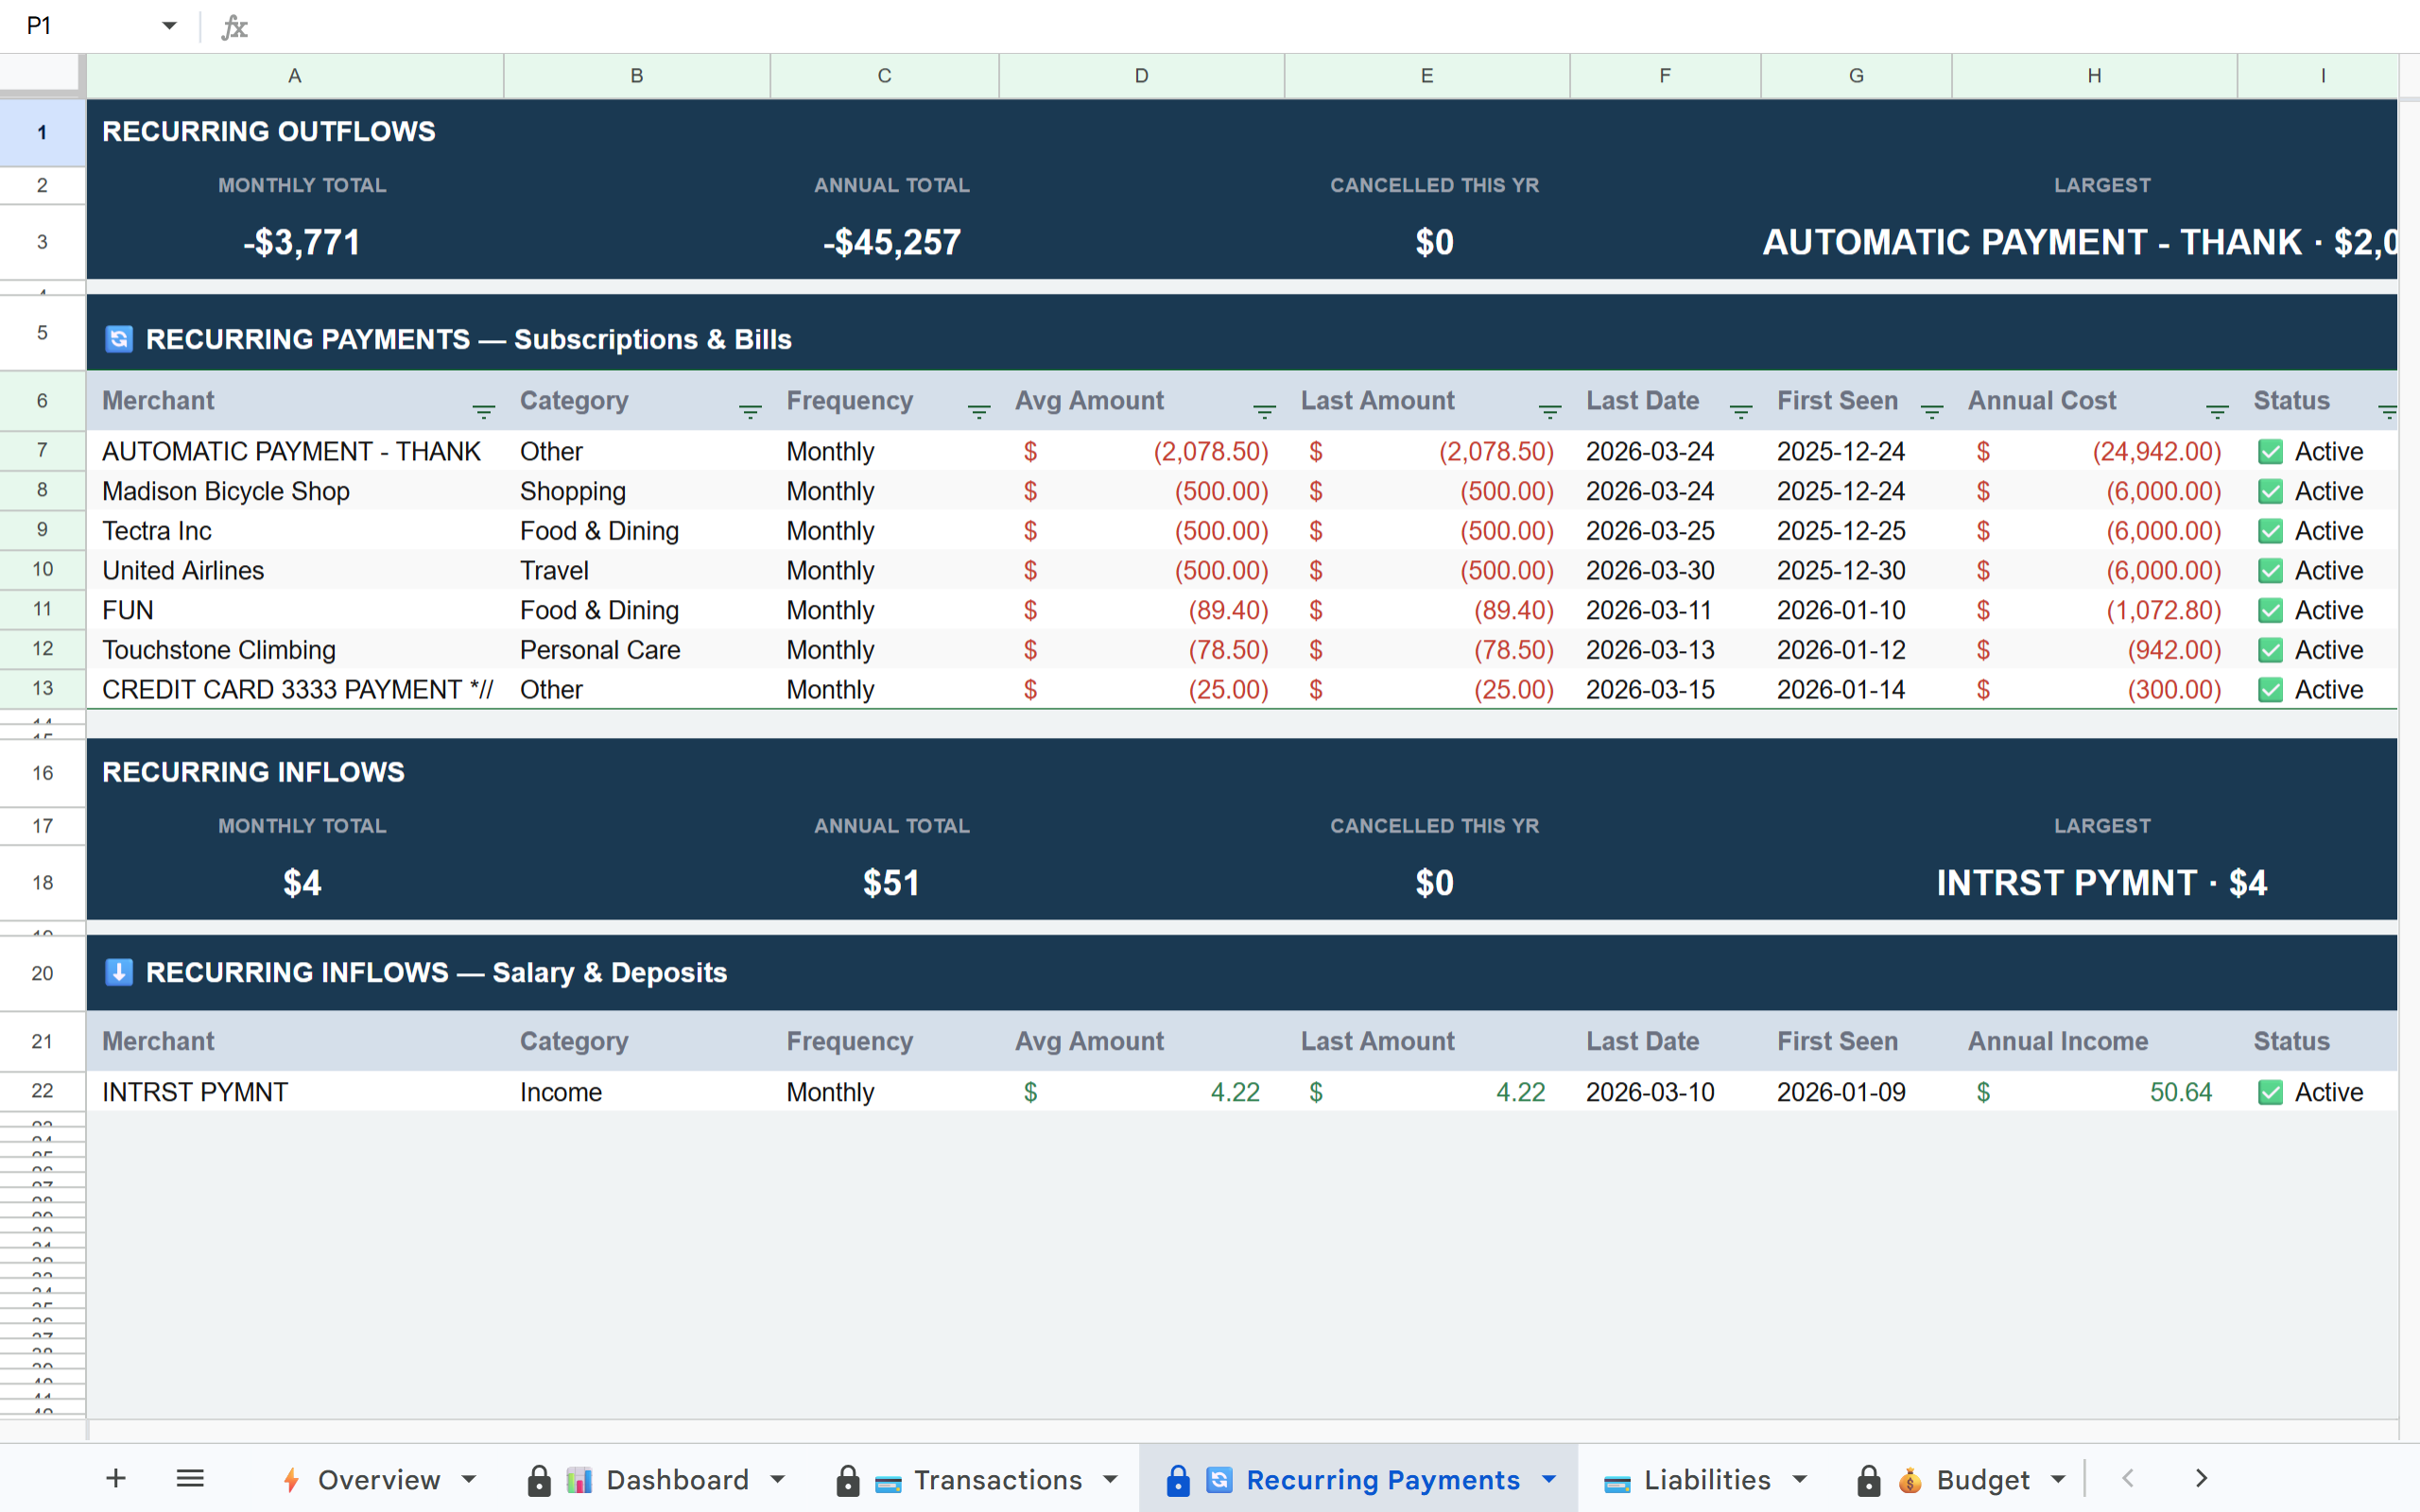Click the Add sheet plus button
Image resolution: width=2420 pixels, height=1512 pixels.
117,1479
